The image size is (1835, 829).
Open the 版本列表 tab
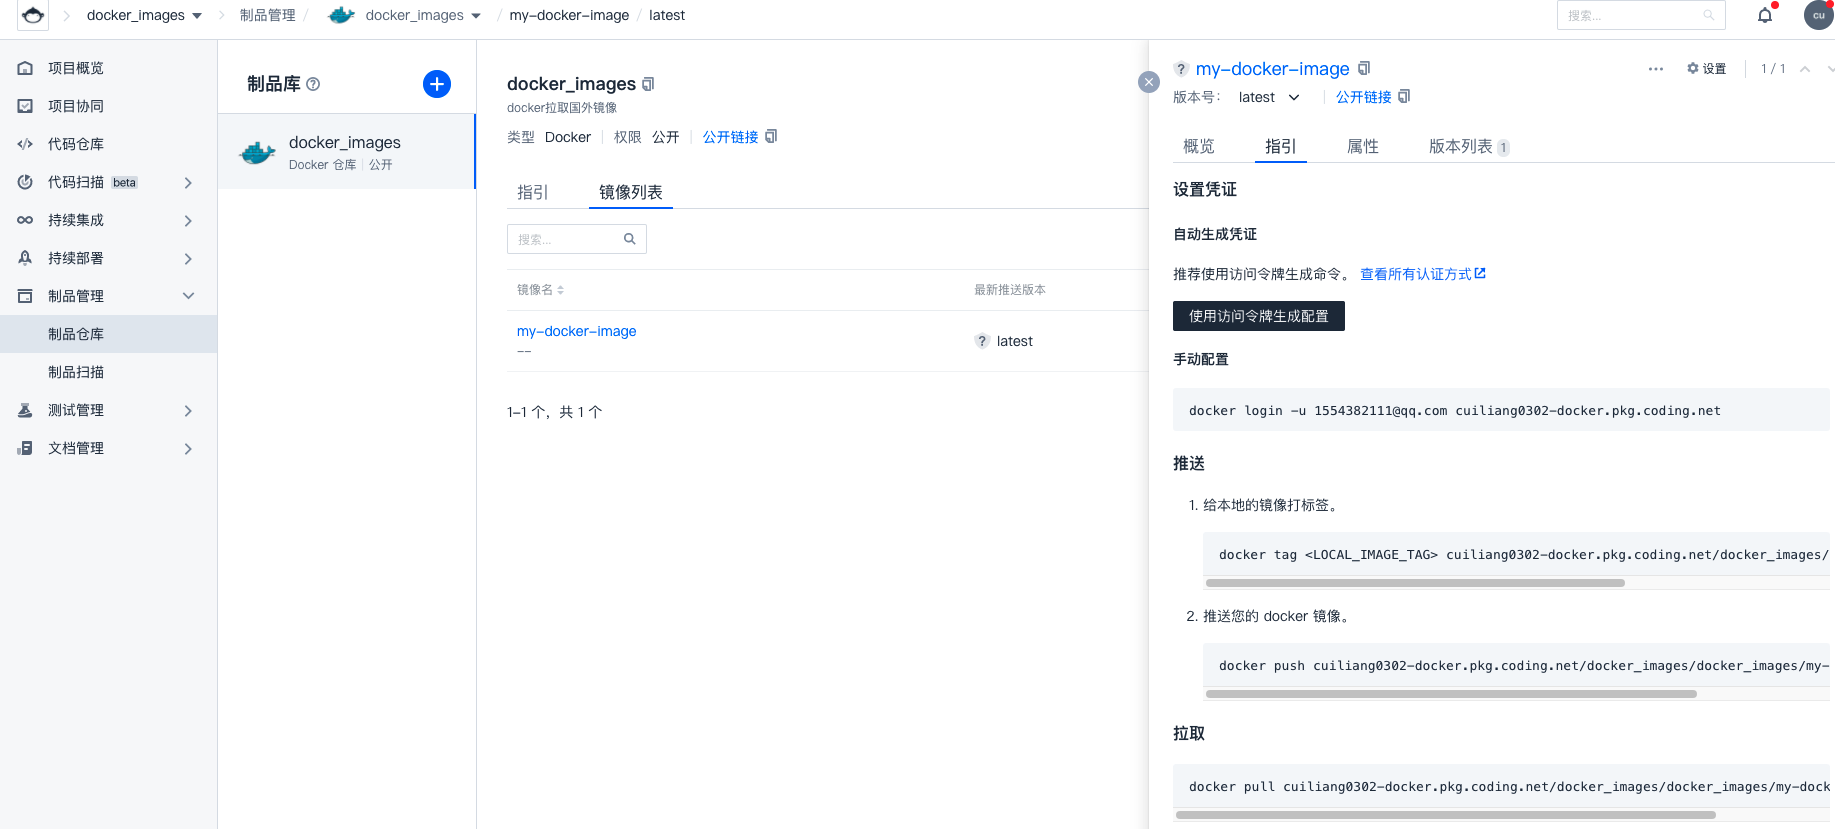coord(1469,147)
